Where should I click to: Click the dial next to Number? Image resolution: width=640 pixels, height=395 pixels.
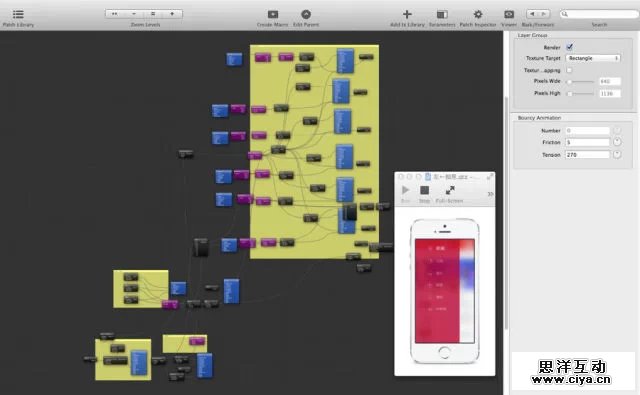click(x=617, y=130)
